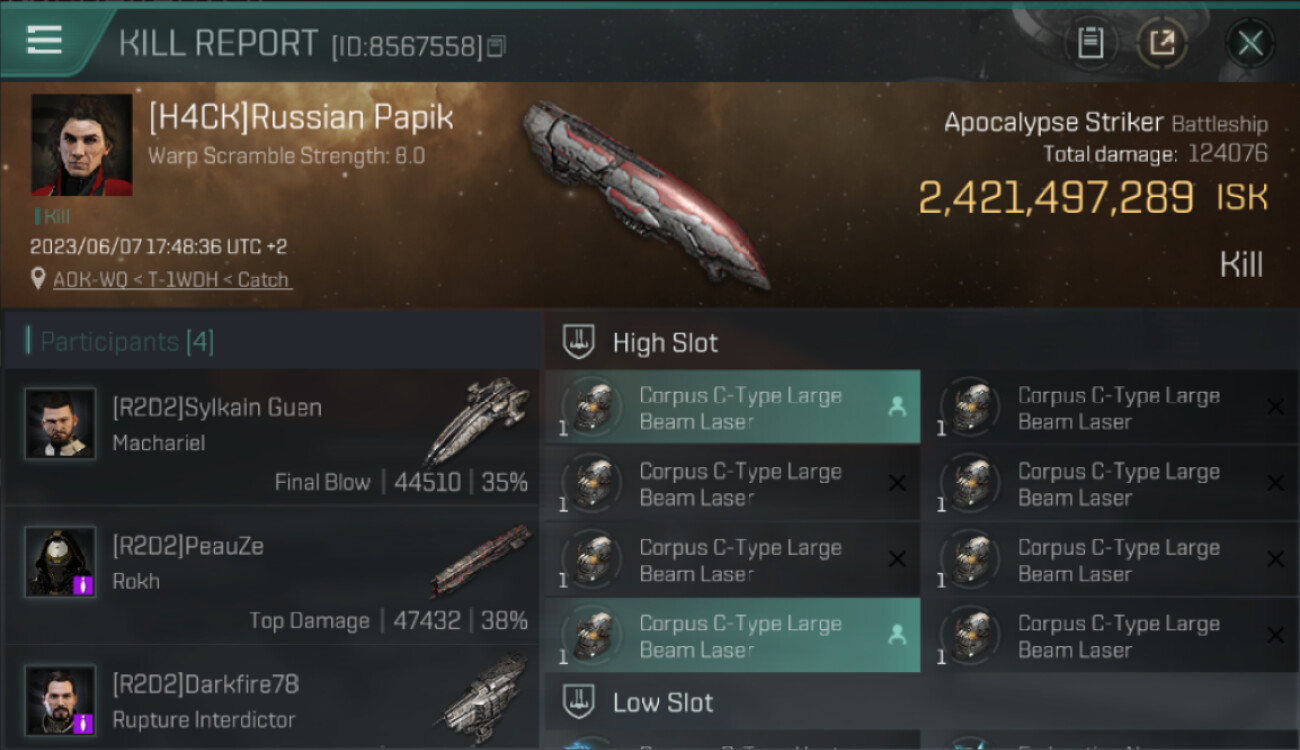
Task: Click the info badge on Darkfire78 portrait
Action: coord(84,723)
